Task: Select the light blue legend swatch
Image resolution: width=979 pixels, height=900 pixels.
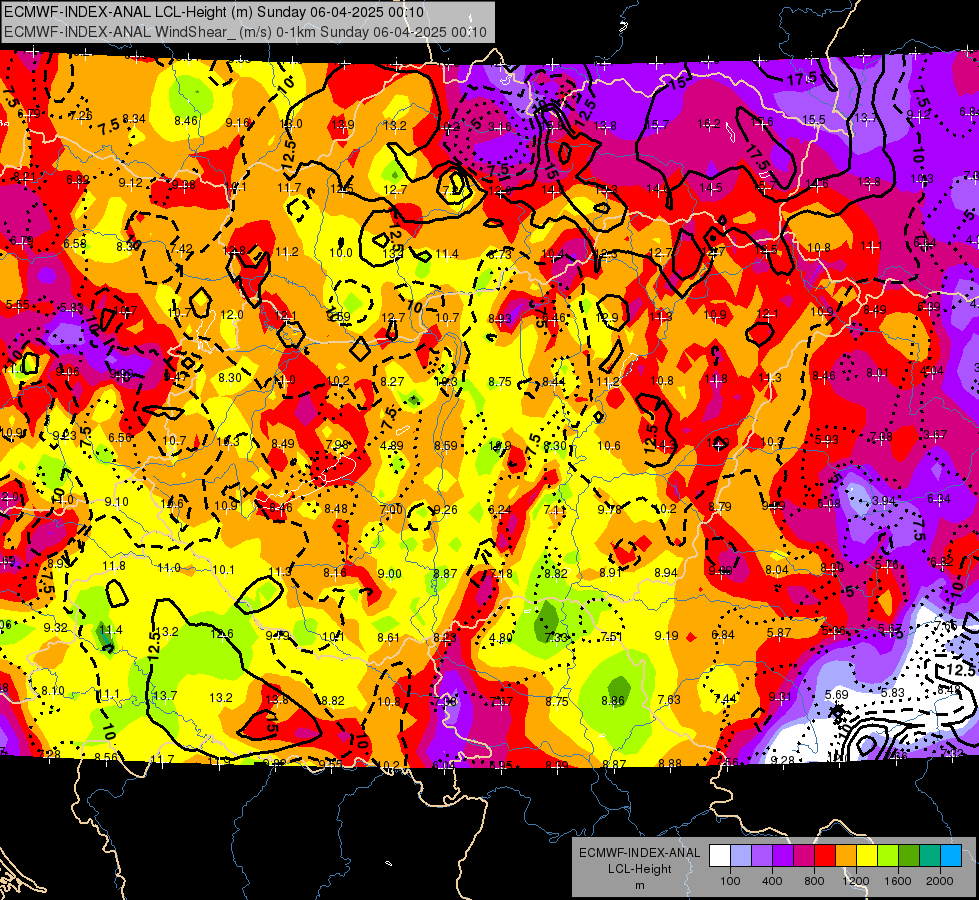Action: [x=741, y=856]
